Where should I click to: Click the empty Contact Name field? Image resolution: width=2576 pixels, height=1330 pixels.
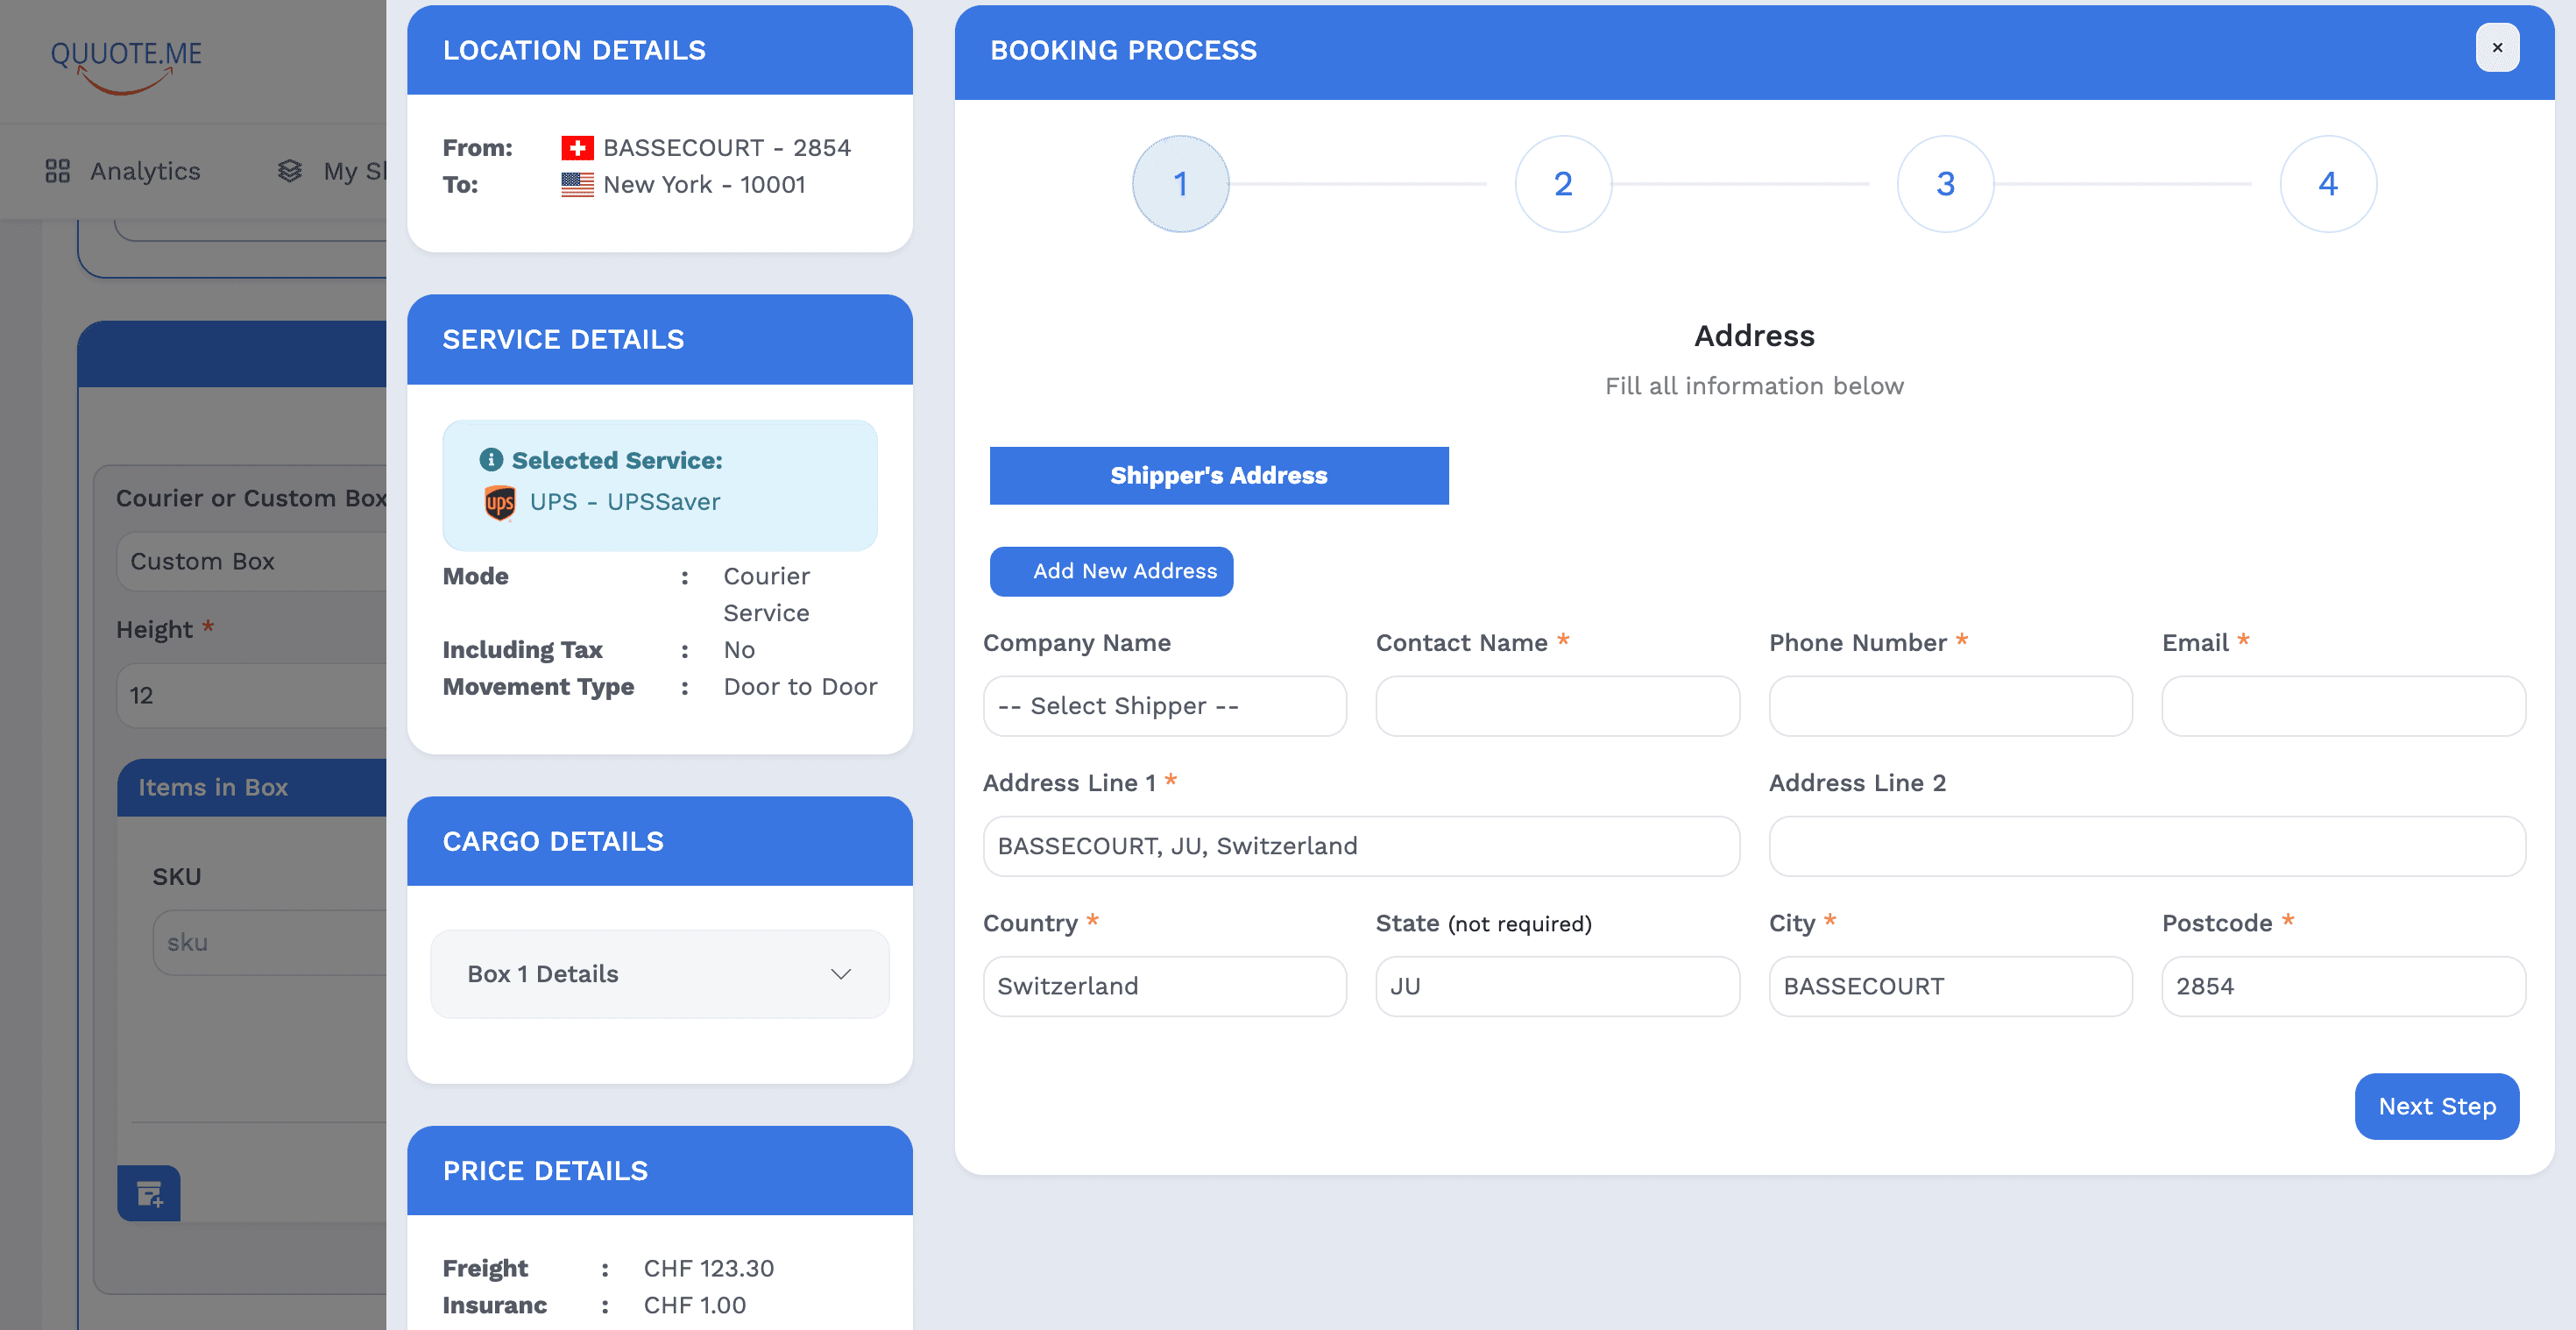[1556, 706]
